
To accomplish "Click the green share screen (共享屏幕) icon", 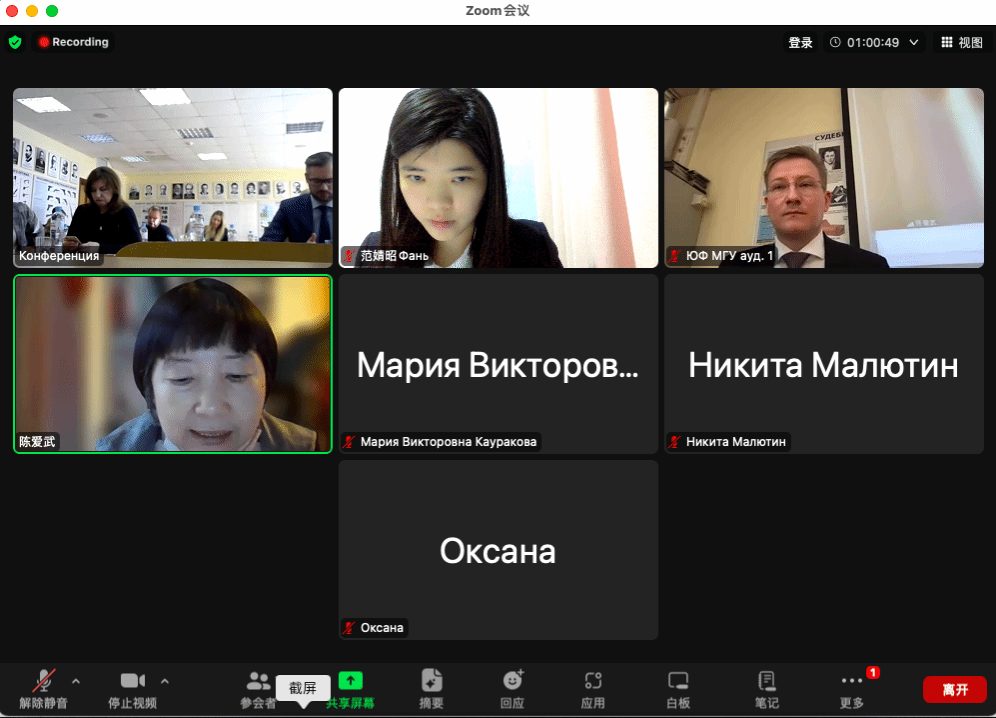I will (350, 681).
